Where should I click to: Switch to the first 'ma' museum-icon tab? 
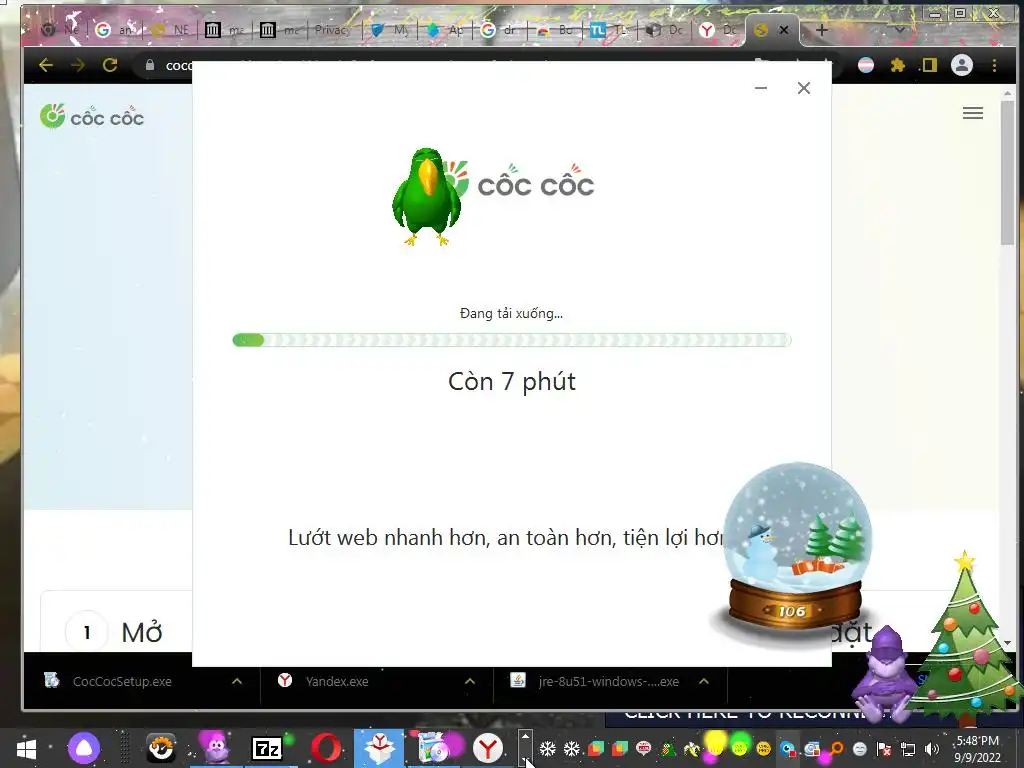point(224,30)
